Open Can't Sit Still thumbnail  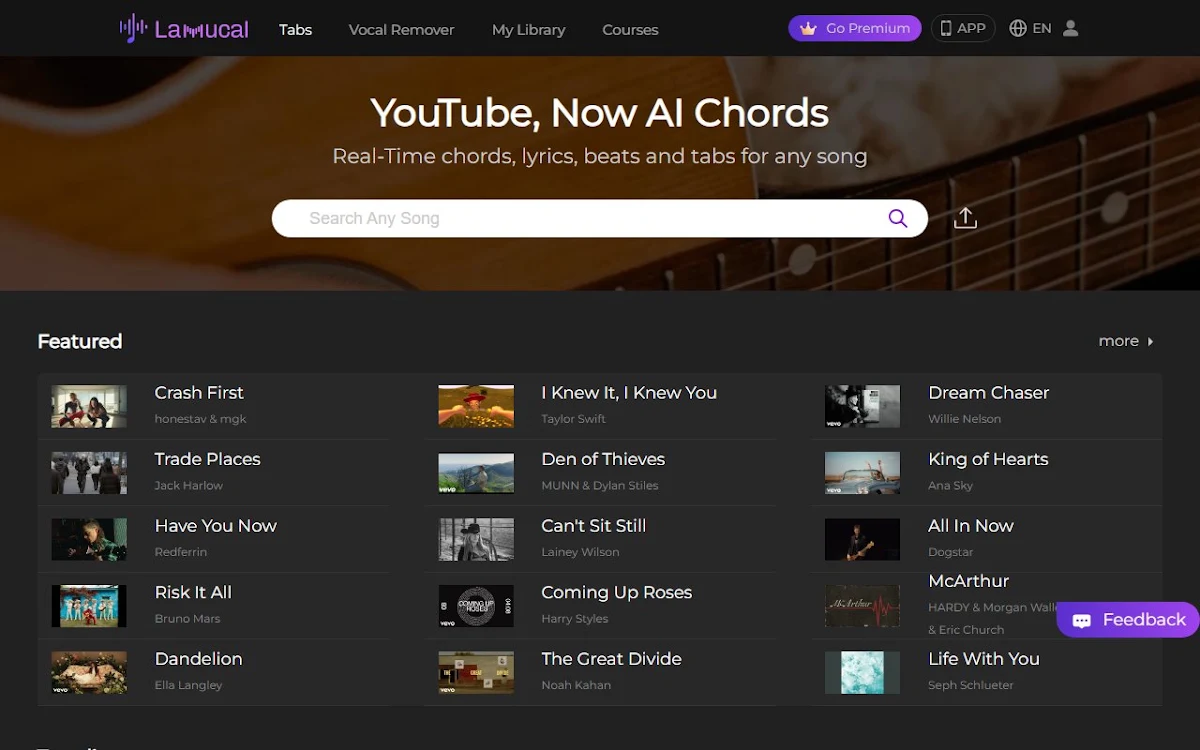click(476, 539)
